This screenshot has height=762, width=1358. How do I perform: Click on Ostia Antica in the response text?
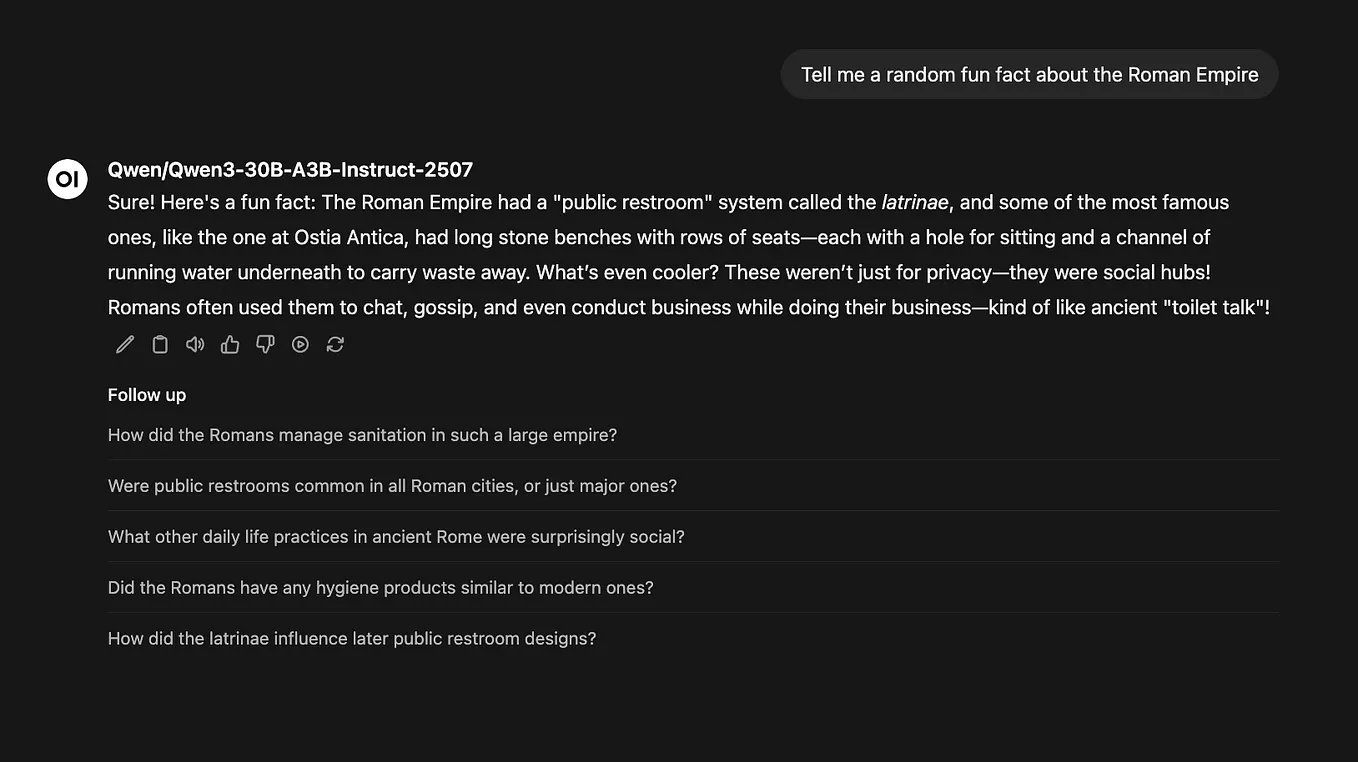pyautogui.click(x=349, y=237)
